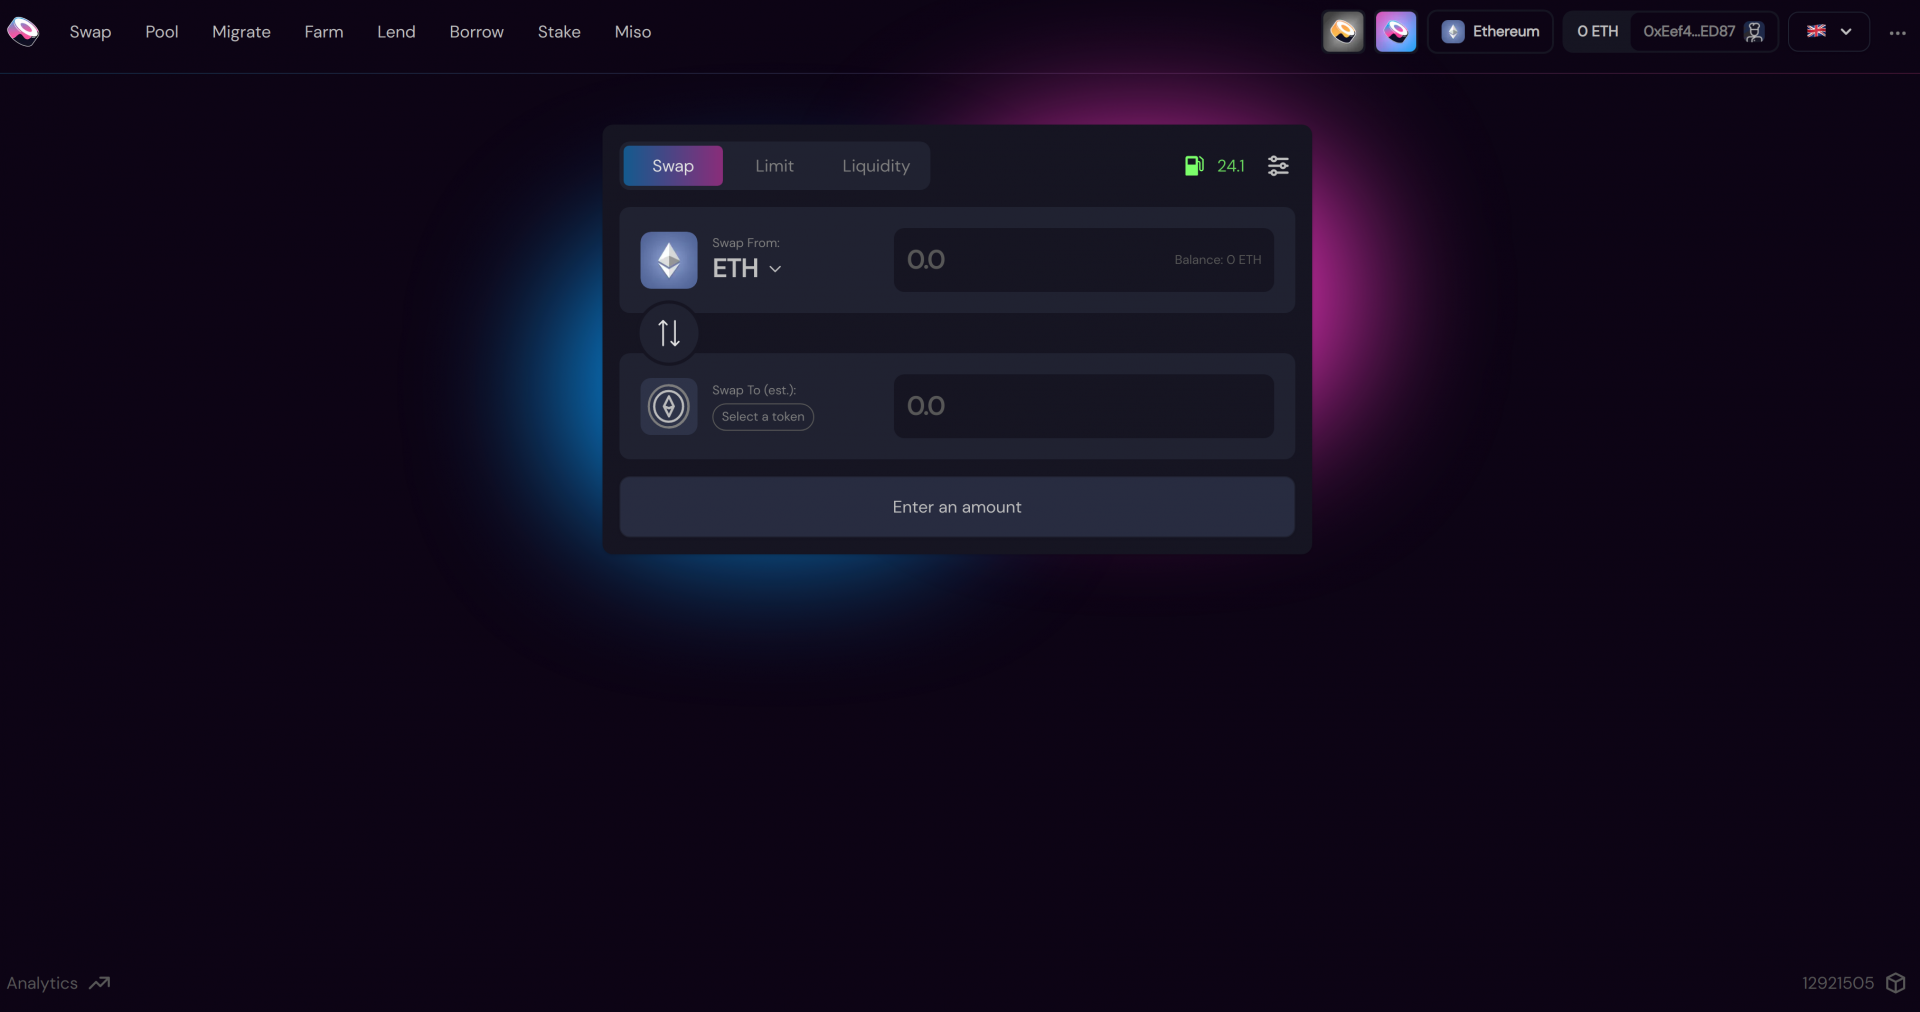Navigate to the Lend page

tap(396, 32)
